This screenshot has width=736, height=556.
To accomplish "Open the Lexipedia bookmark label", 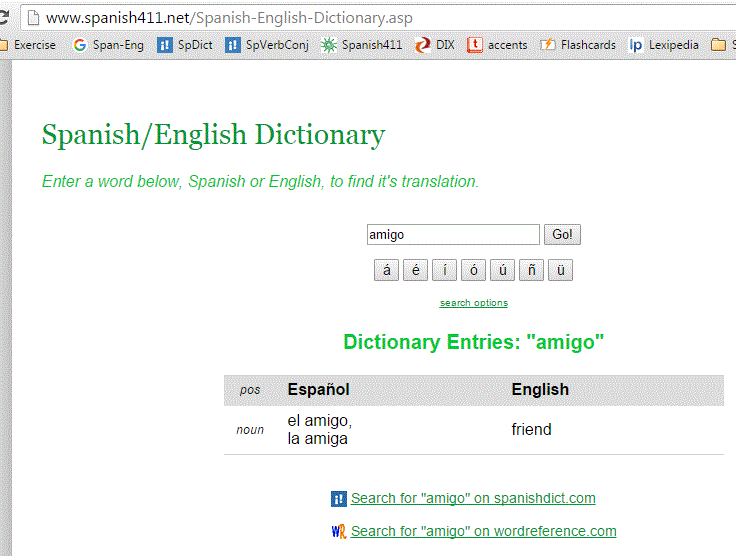I will 674,45.
